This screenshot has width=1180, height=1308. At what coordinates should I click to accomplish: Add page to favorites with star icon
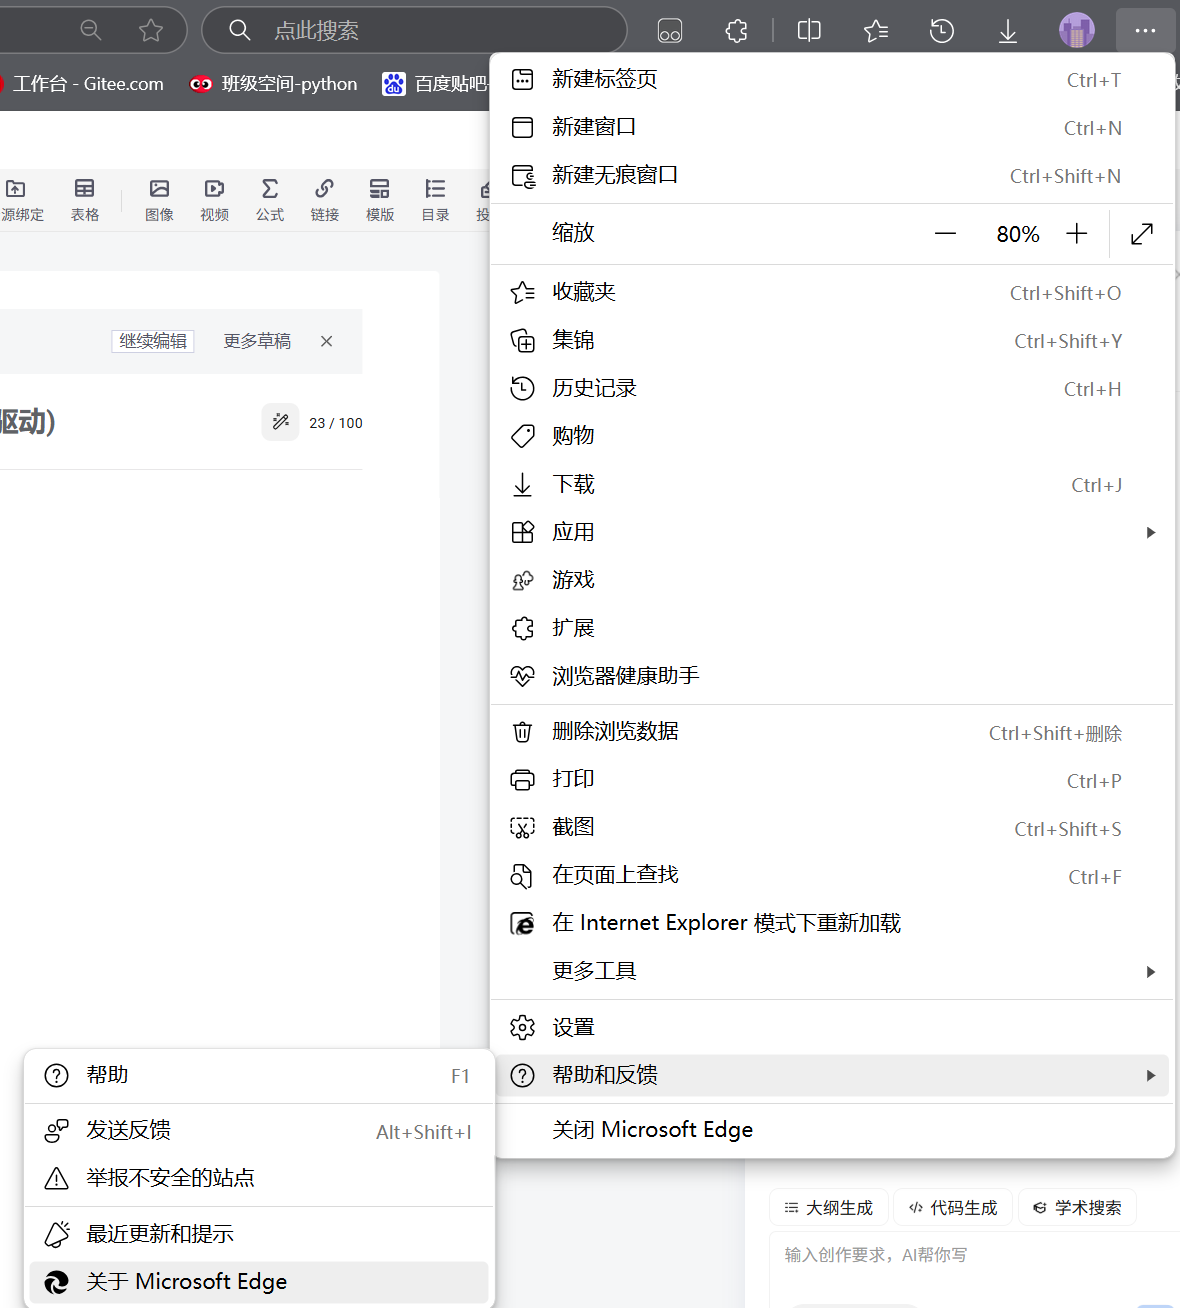(x=151, y=30)
